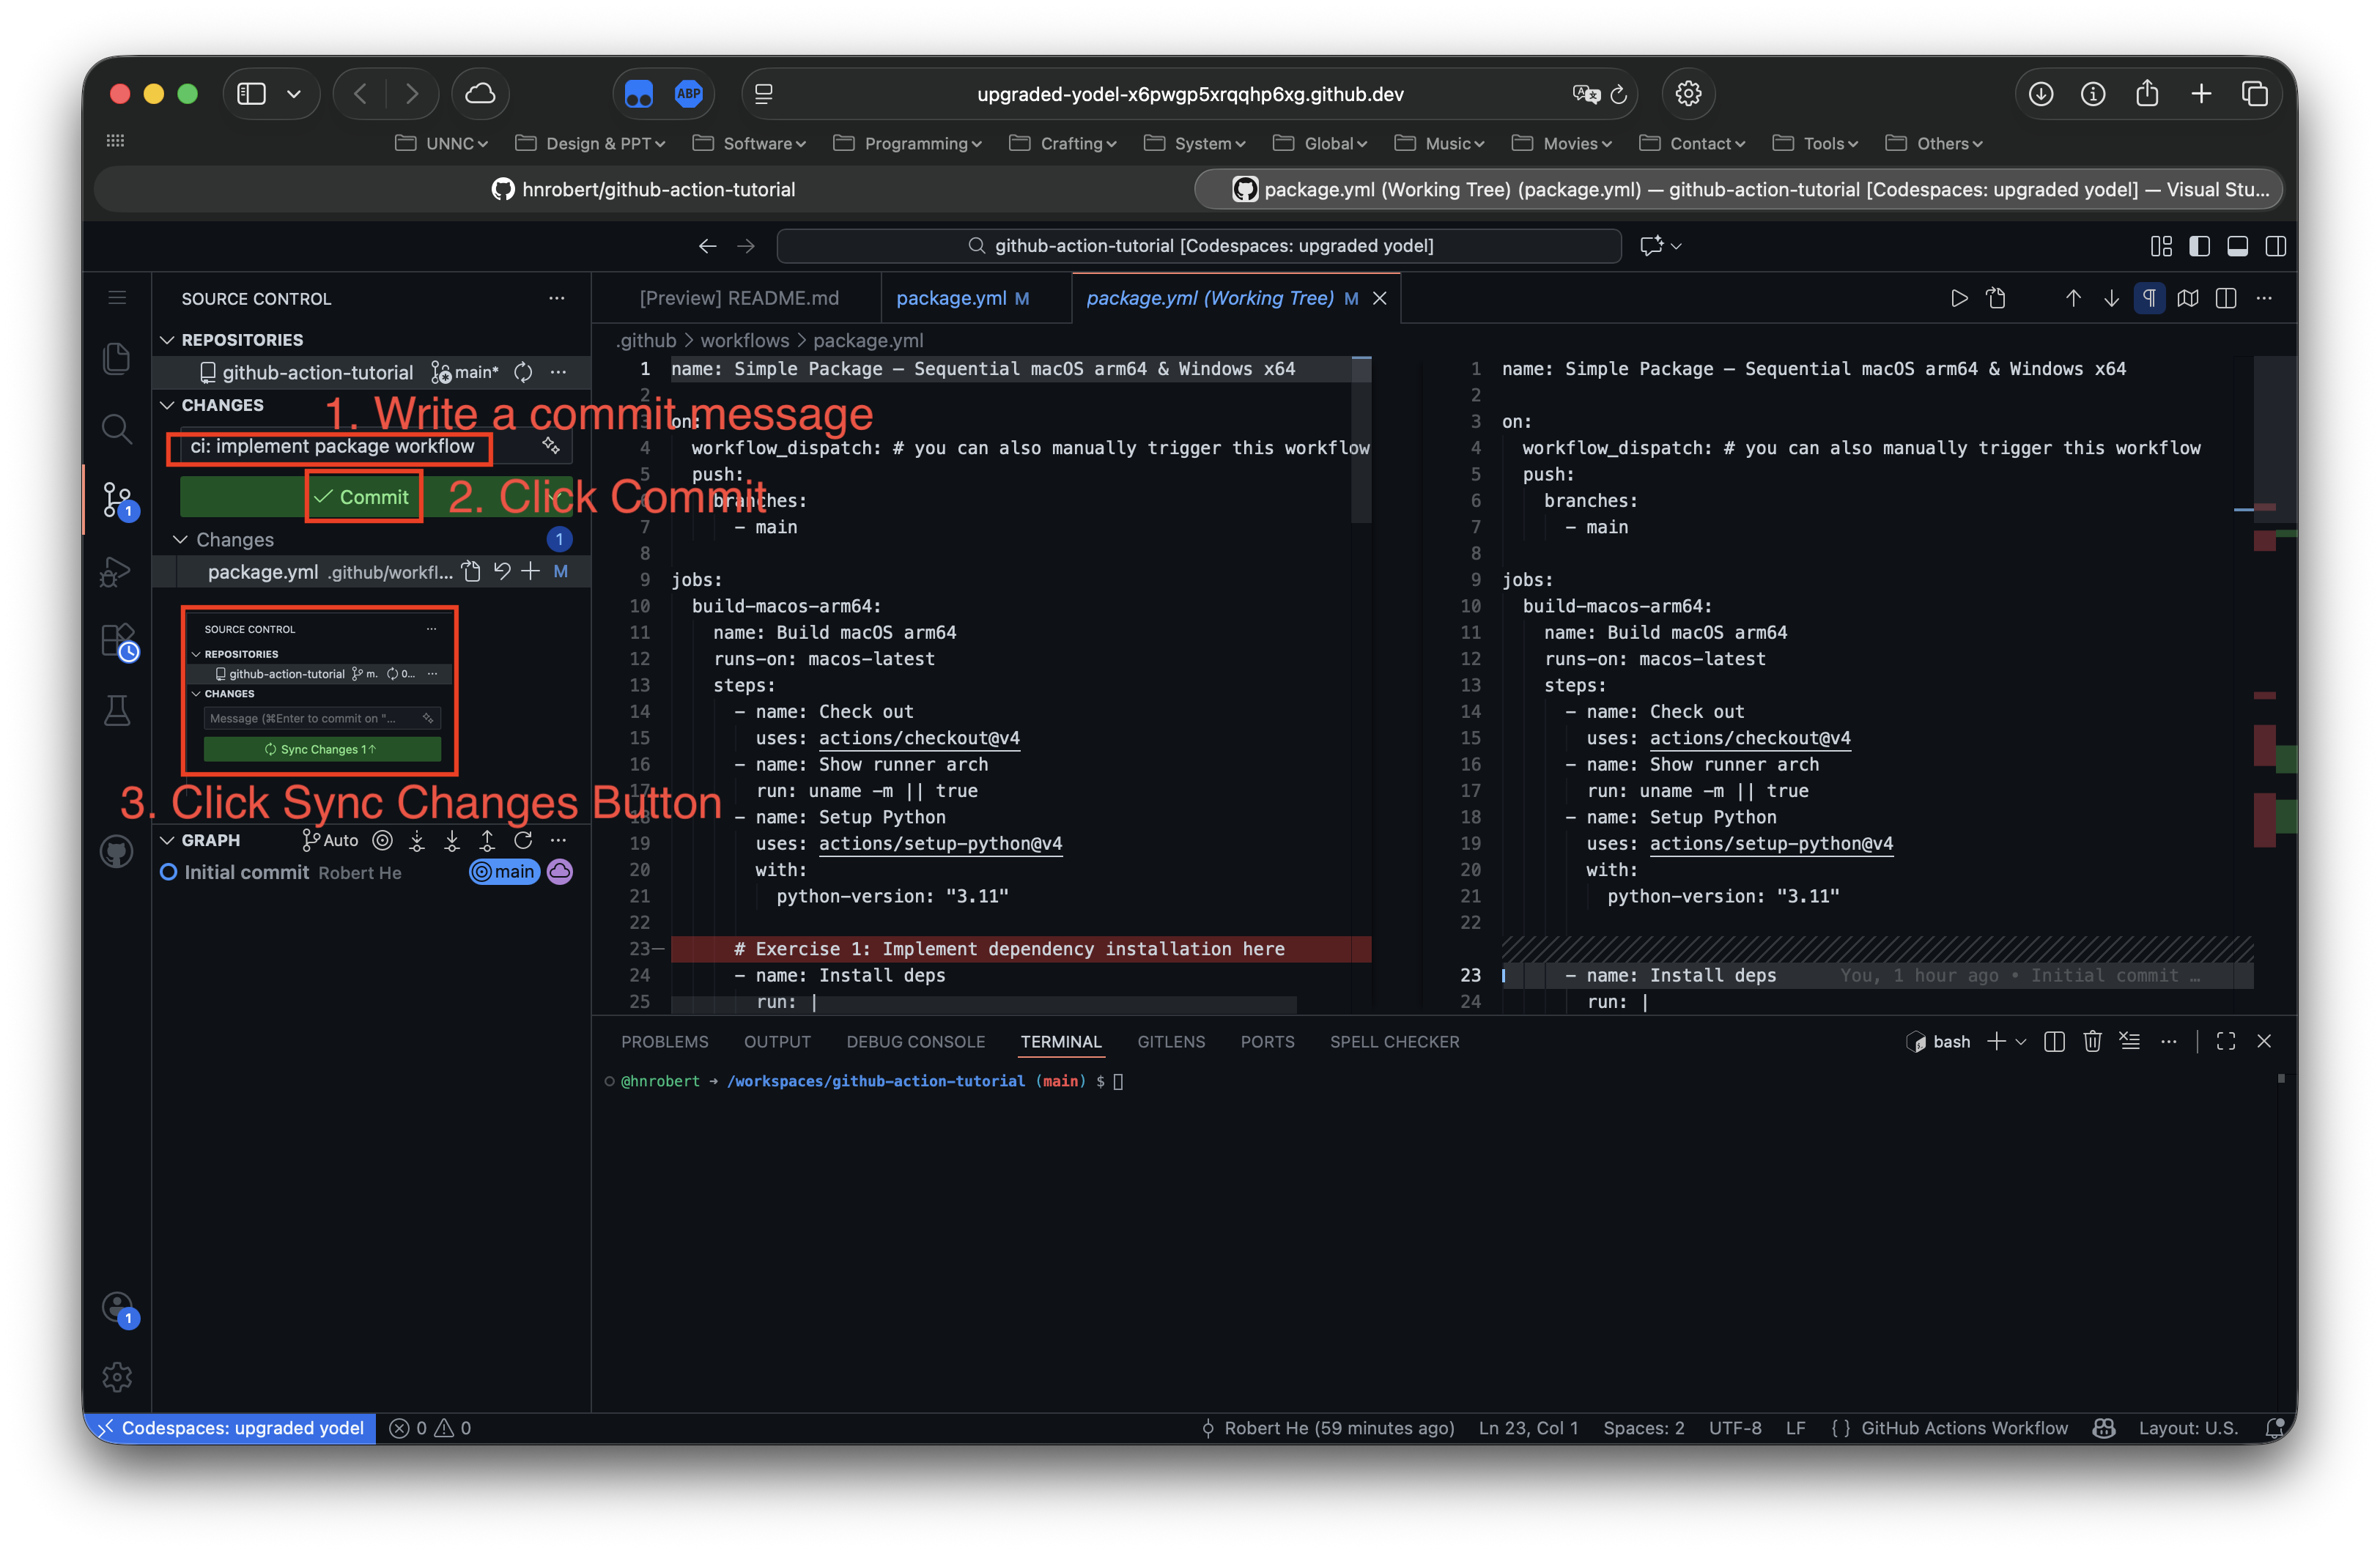Open the Extensions view

[x=117, y=641]
